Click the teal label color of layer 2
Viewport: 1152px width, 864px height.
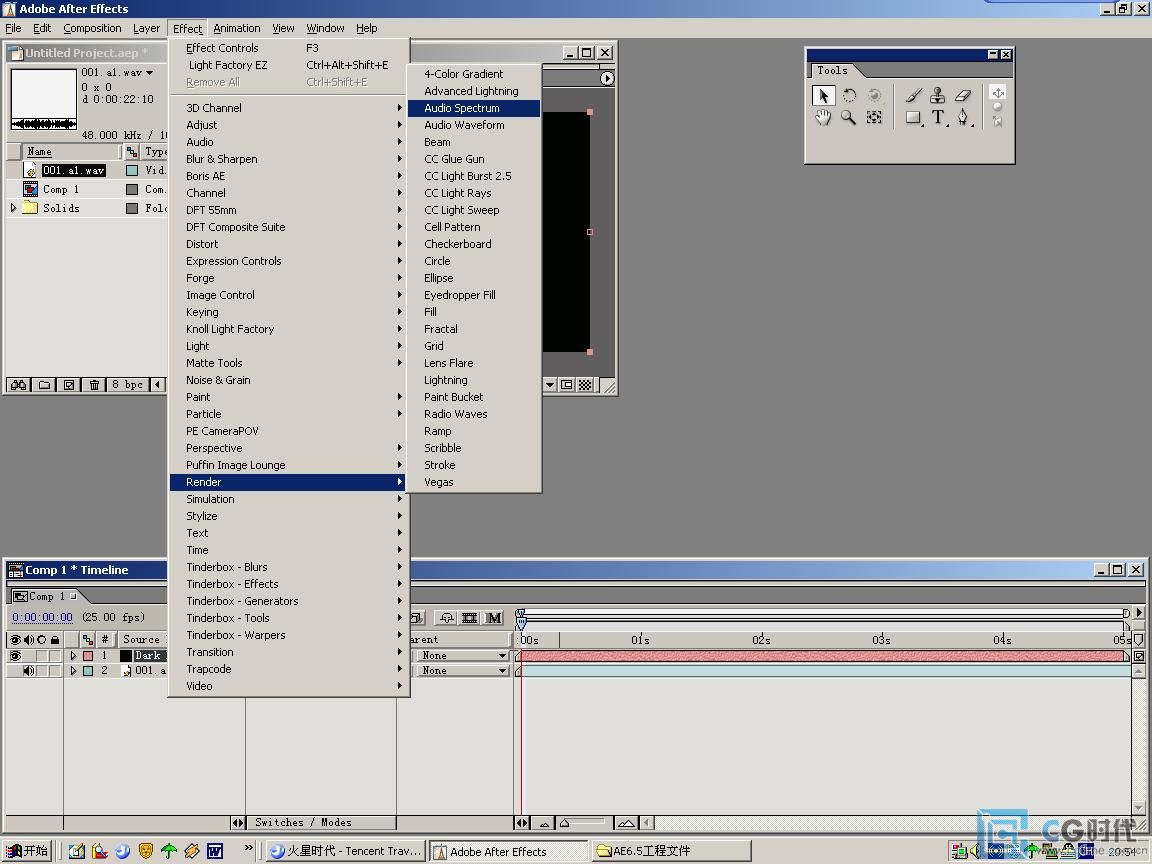click(88, 671)
